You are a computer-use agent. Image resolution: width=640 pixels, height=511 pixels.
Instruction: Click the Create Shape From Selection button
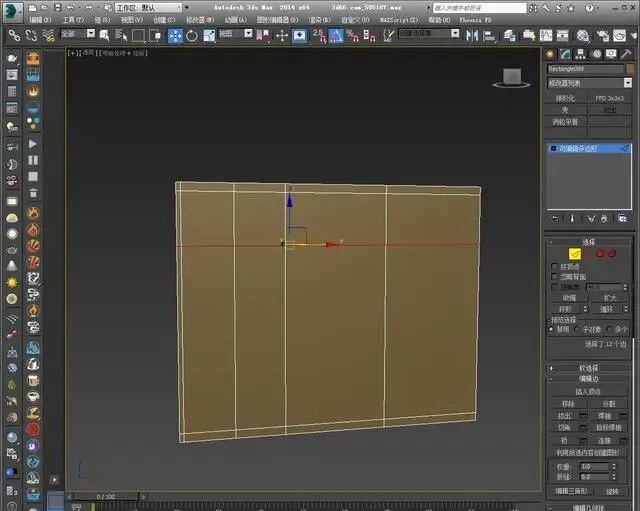click(x=588, y=453)
